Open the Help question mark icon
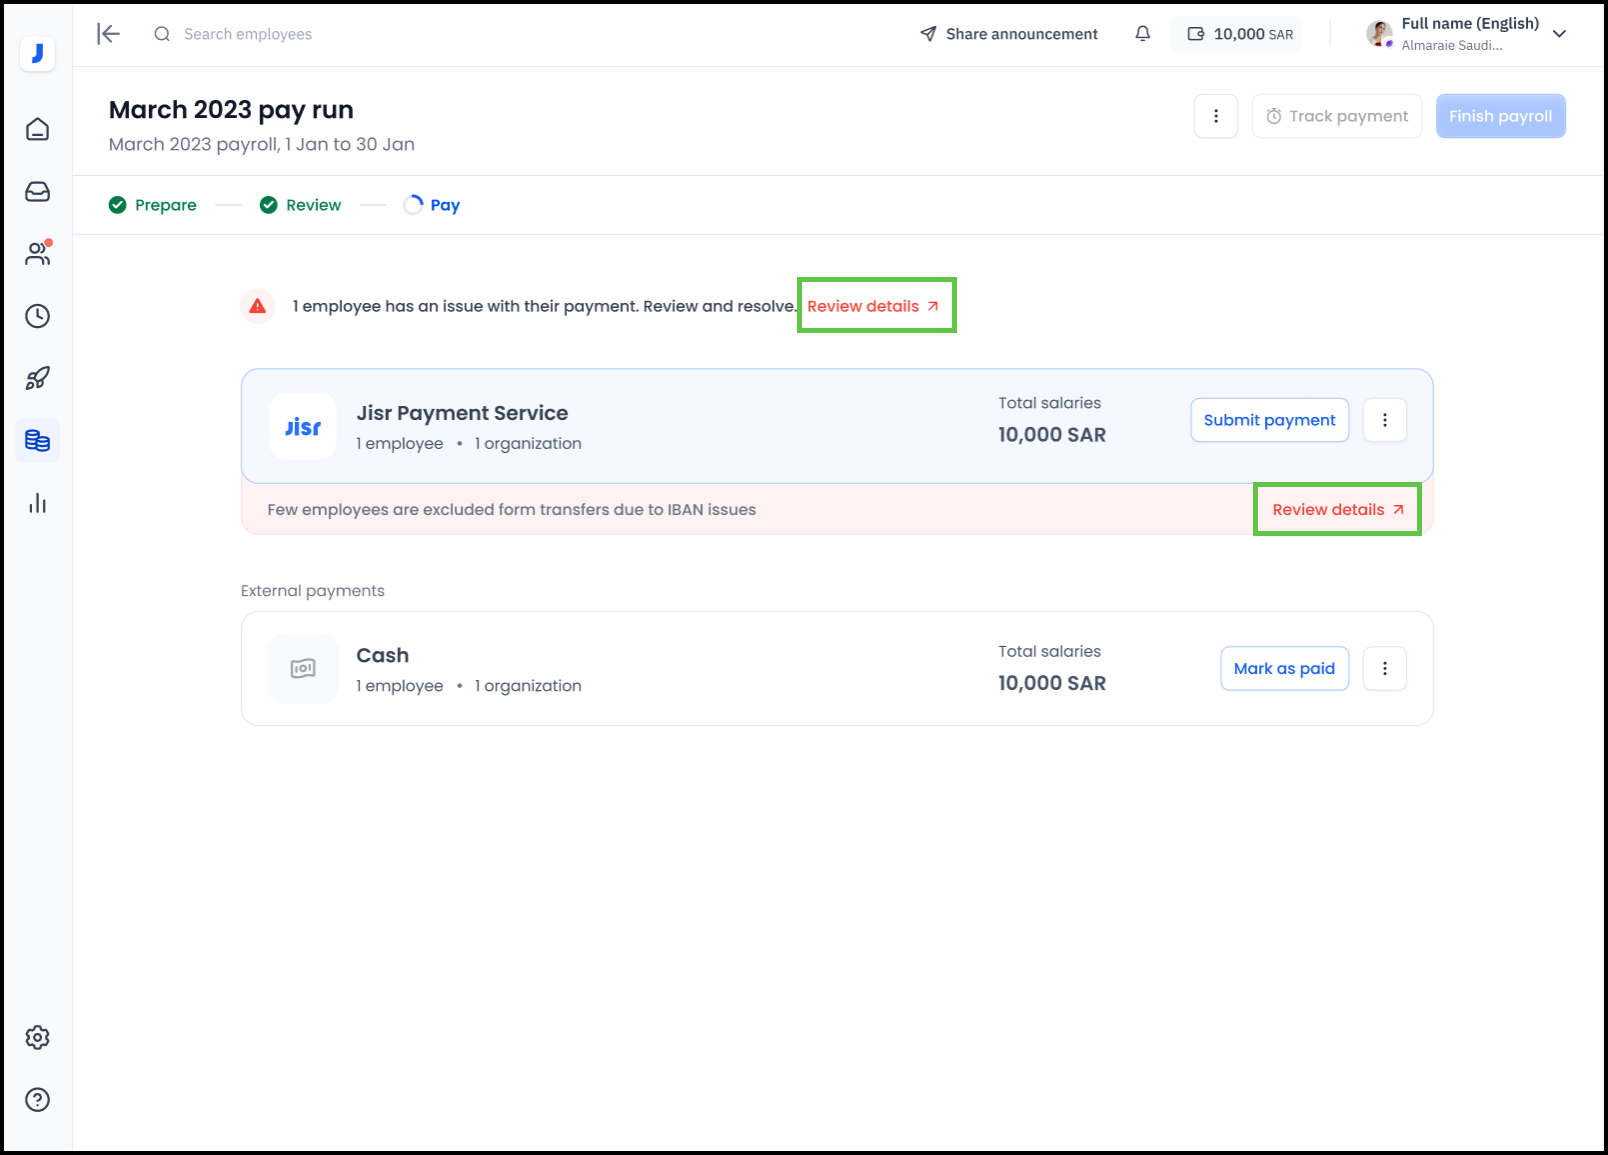This screenshot has width=1608, height=1155. click(37, 1100)
